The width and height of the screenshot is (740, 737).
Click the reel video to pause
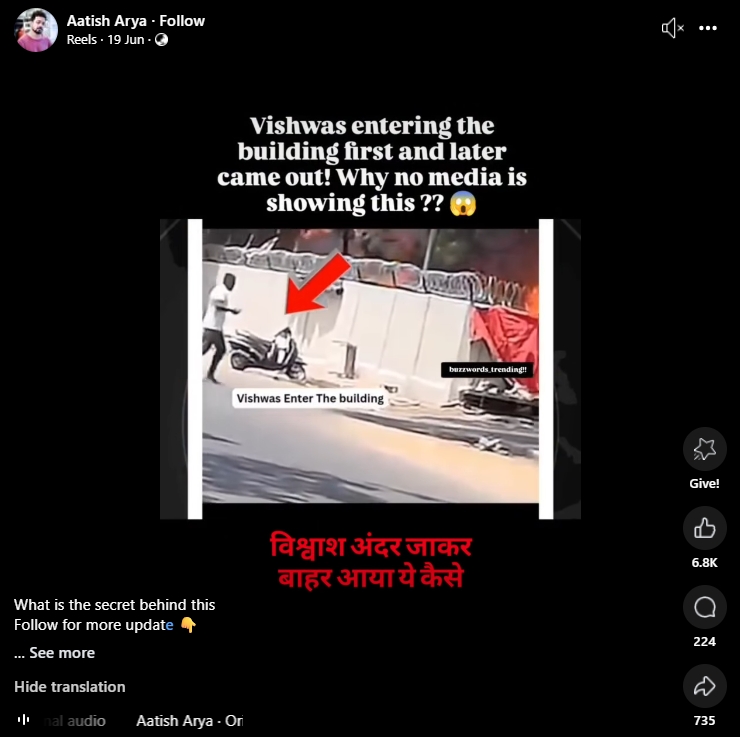pyautogui.click(x=370, y=368)
